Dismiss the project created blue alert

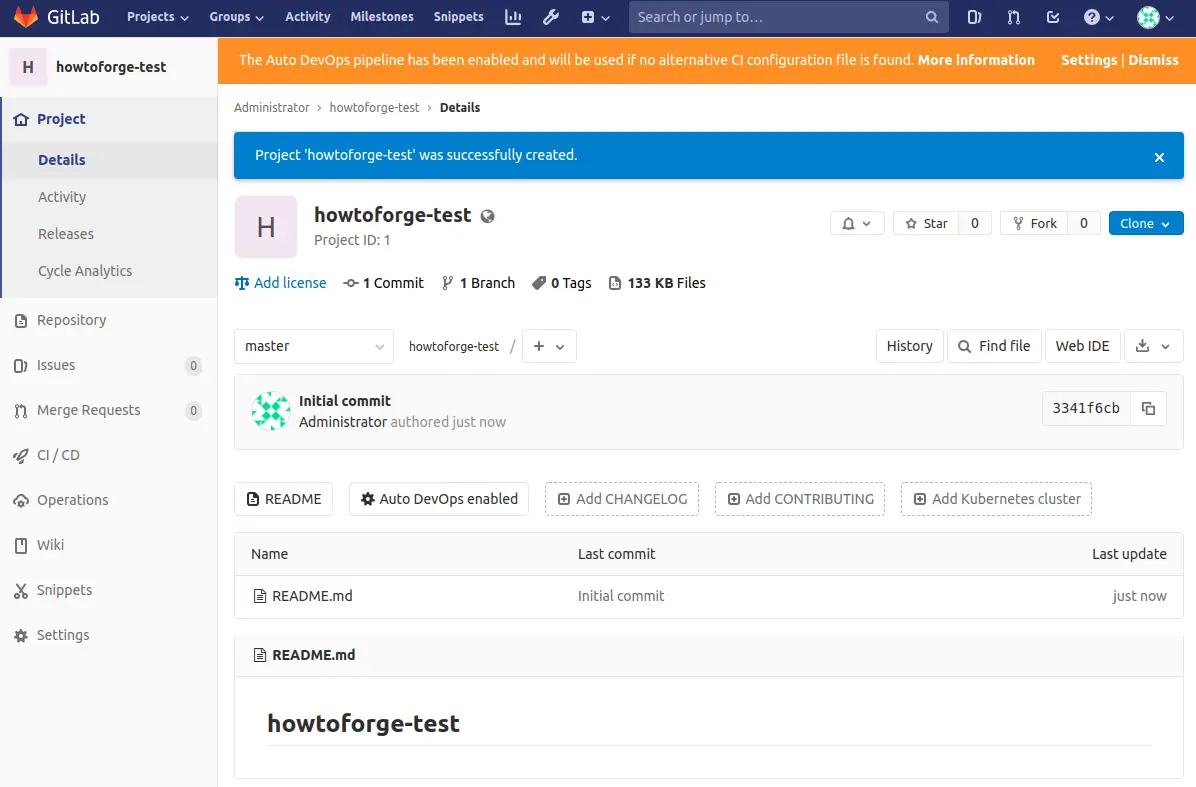(x=1159, y=157)
